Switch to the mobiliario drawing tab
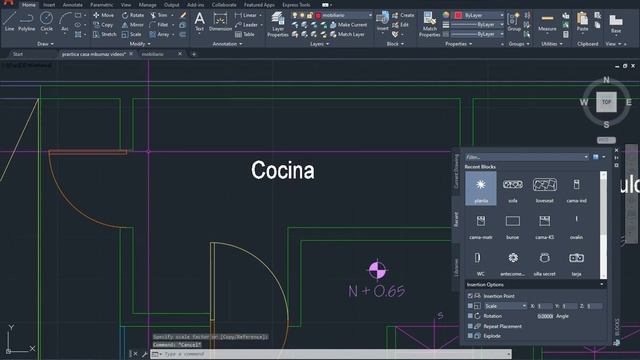 pos(153,54)
